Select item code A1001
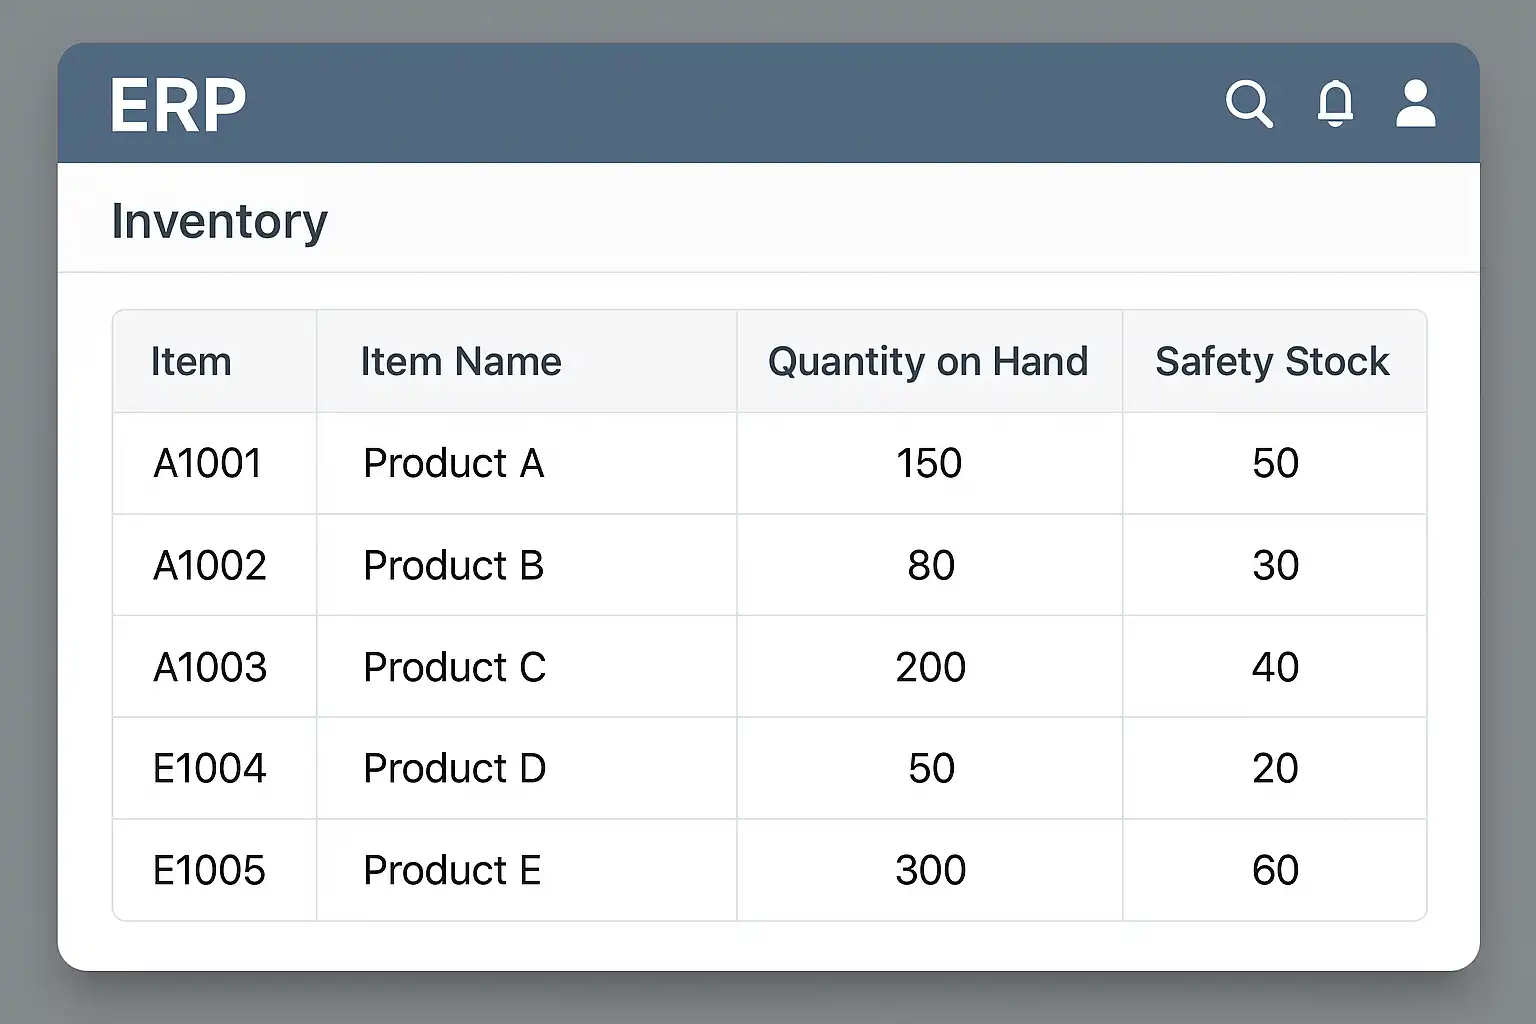The height and width of the screenshot is (1024, 1536). click(x=208, y=464)
